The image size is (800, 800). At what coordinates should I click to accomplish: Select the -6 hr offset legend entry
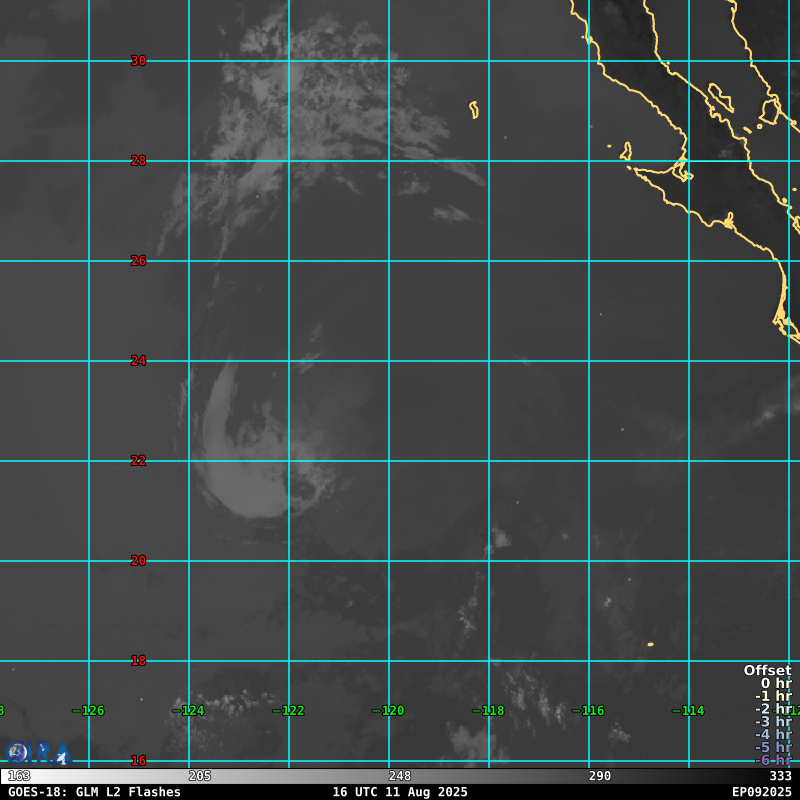click(773, 760)
